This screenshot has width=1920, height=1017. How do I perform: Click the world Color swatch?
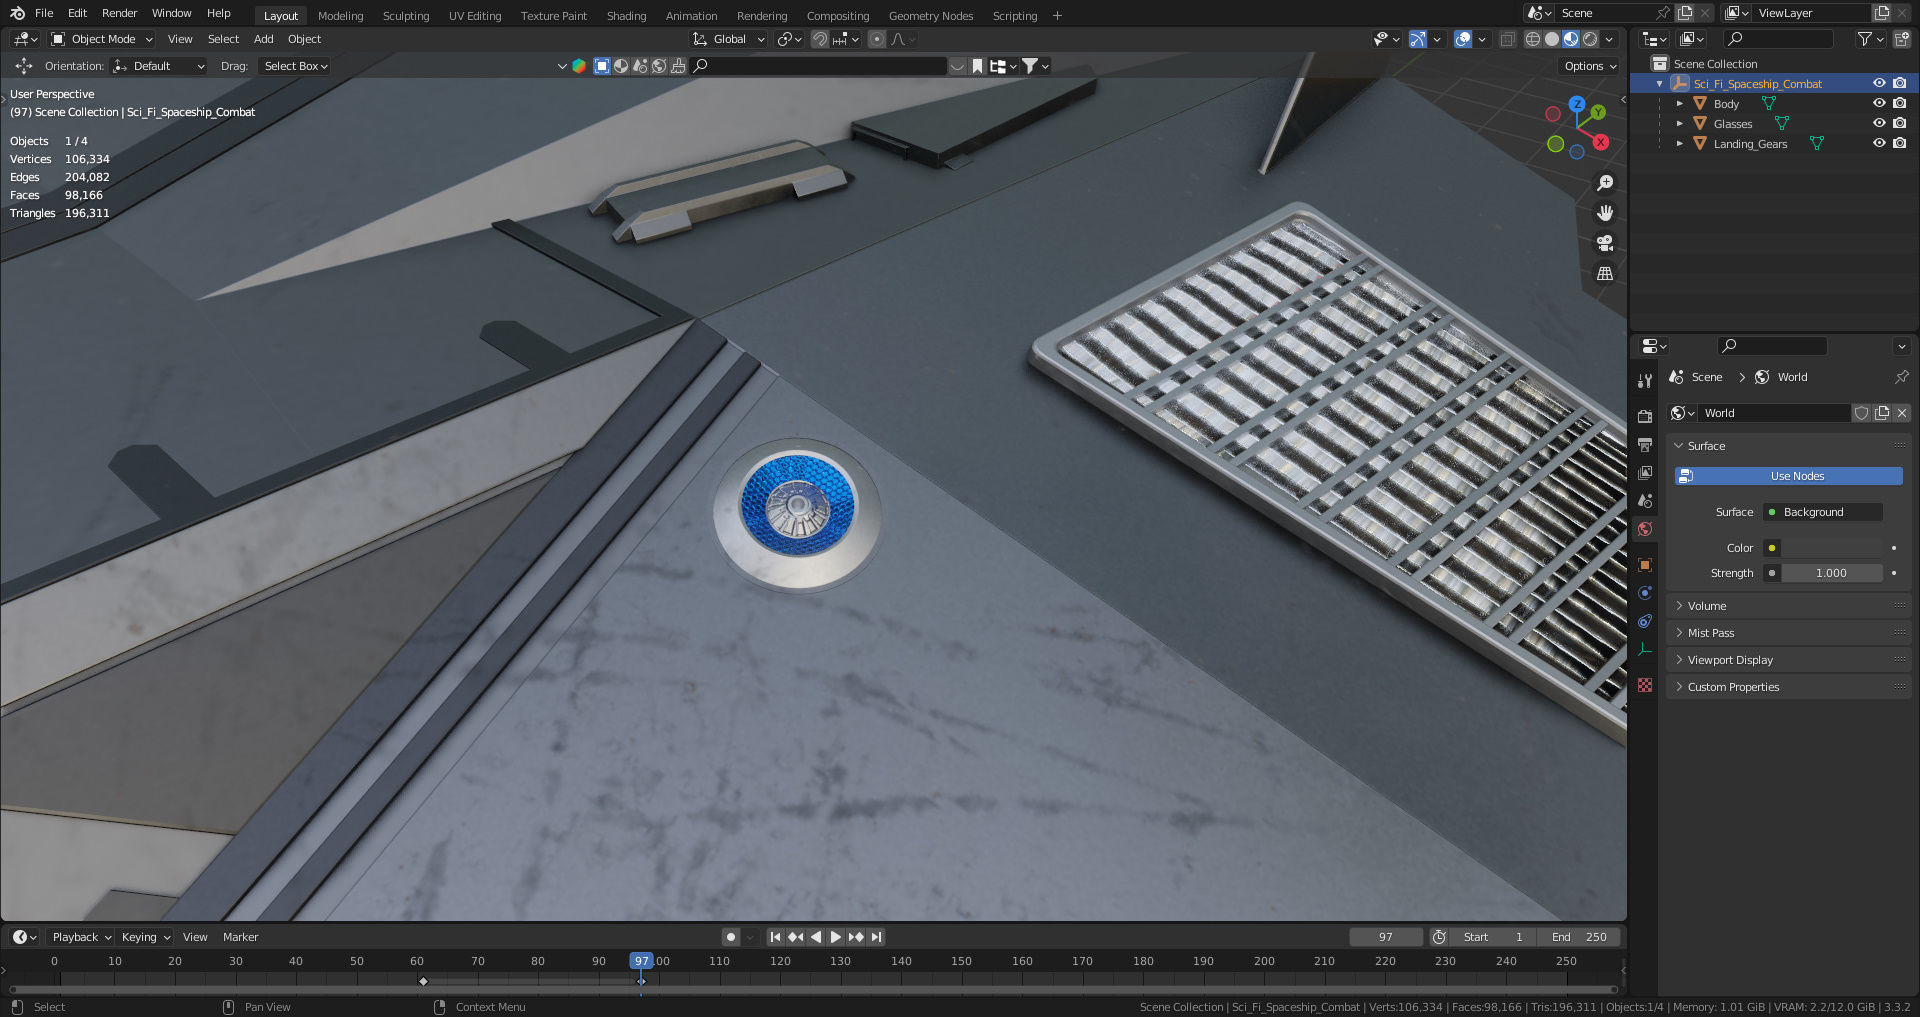coord(1832,548)
